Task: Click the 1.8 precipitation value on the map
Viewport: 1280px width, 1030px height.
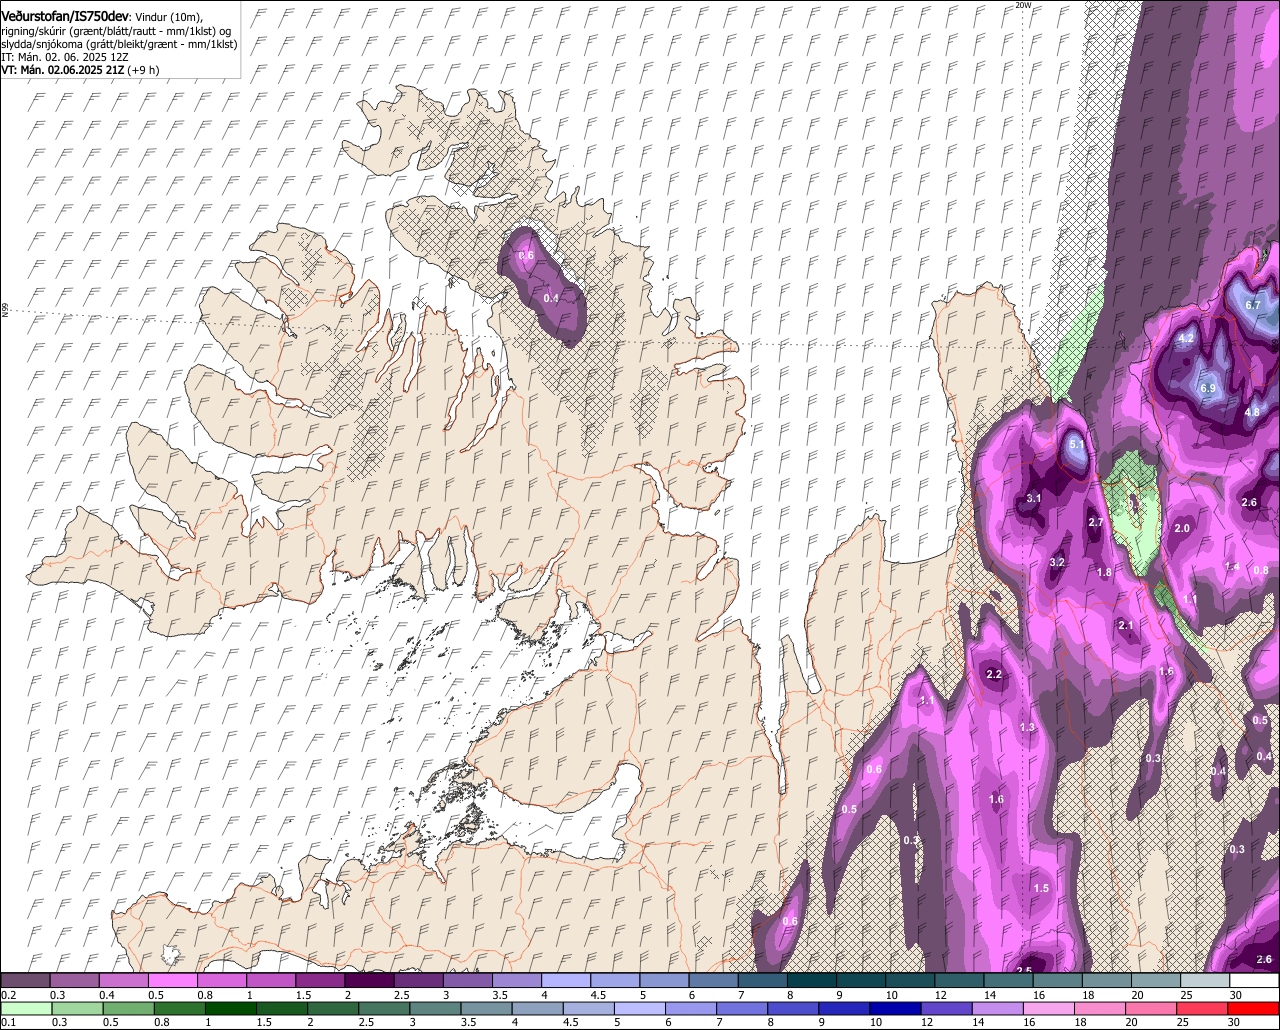Action: (x=1104, y=572)
